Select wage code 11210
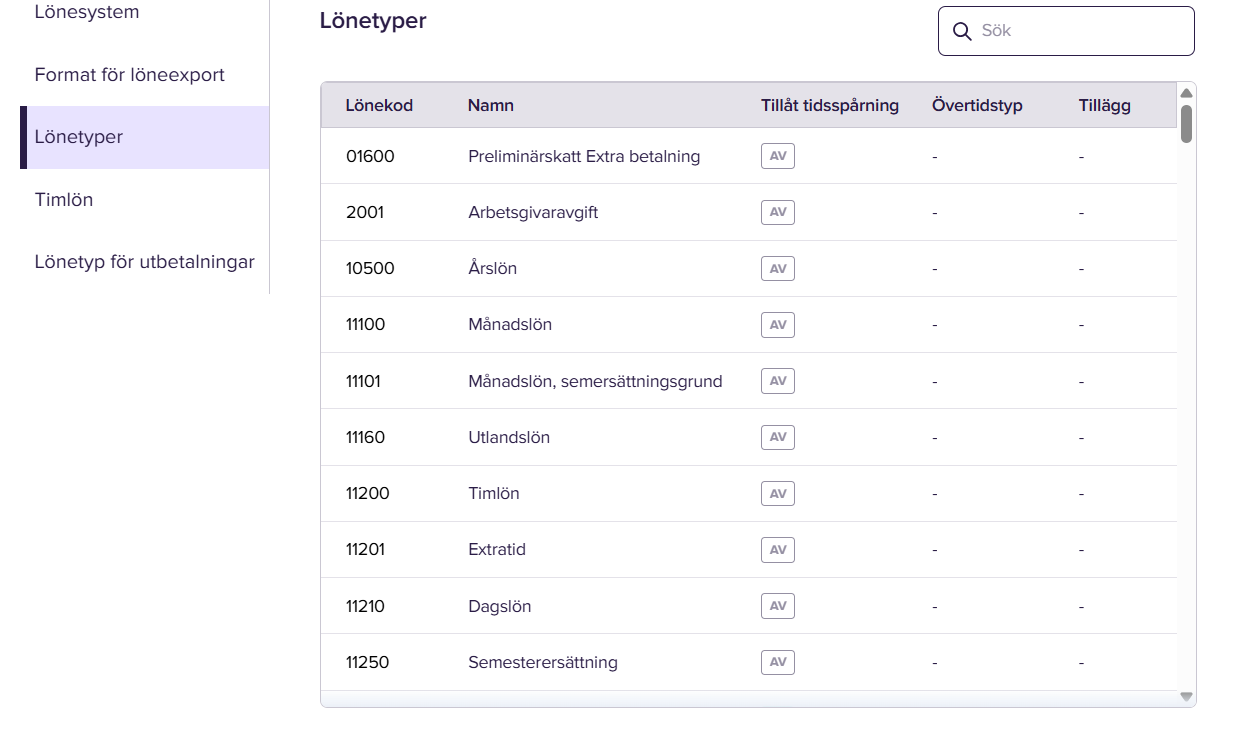Viewport: 1237px width, 730px height. [x=365, y=606]
